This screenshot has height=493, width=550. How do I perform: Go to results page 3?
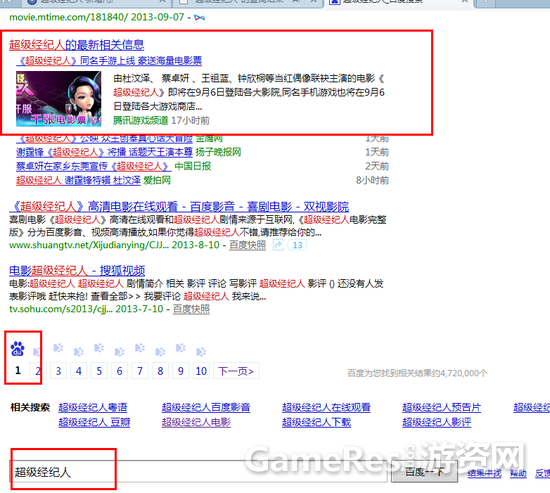[x=58, y=371]
